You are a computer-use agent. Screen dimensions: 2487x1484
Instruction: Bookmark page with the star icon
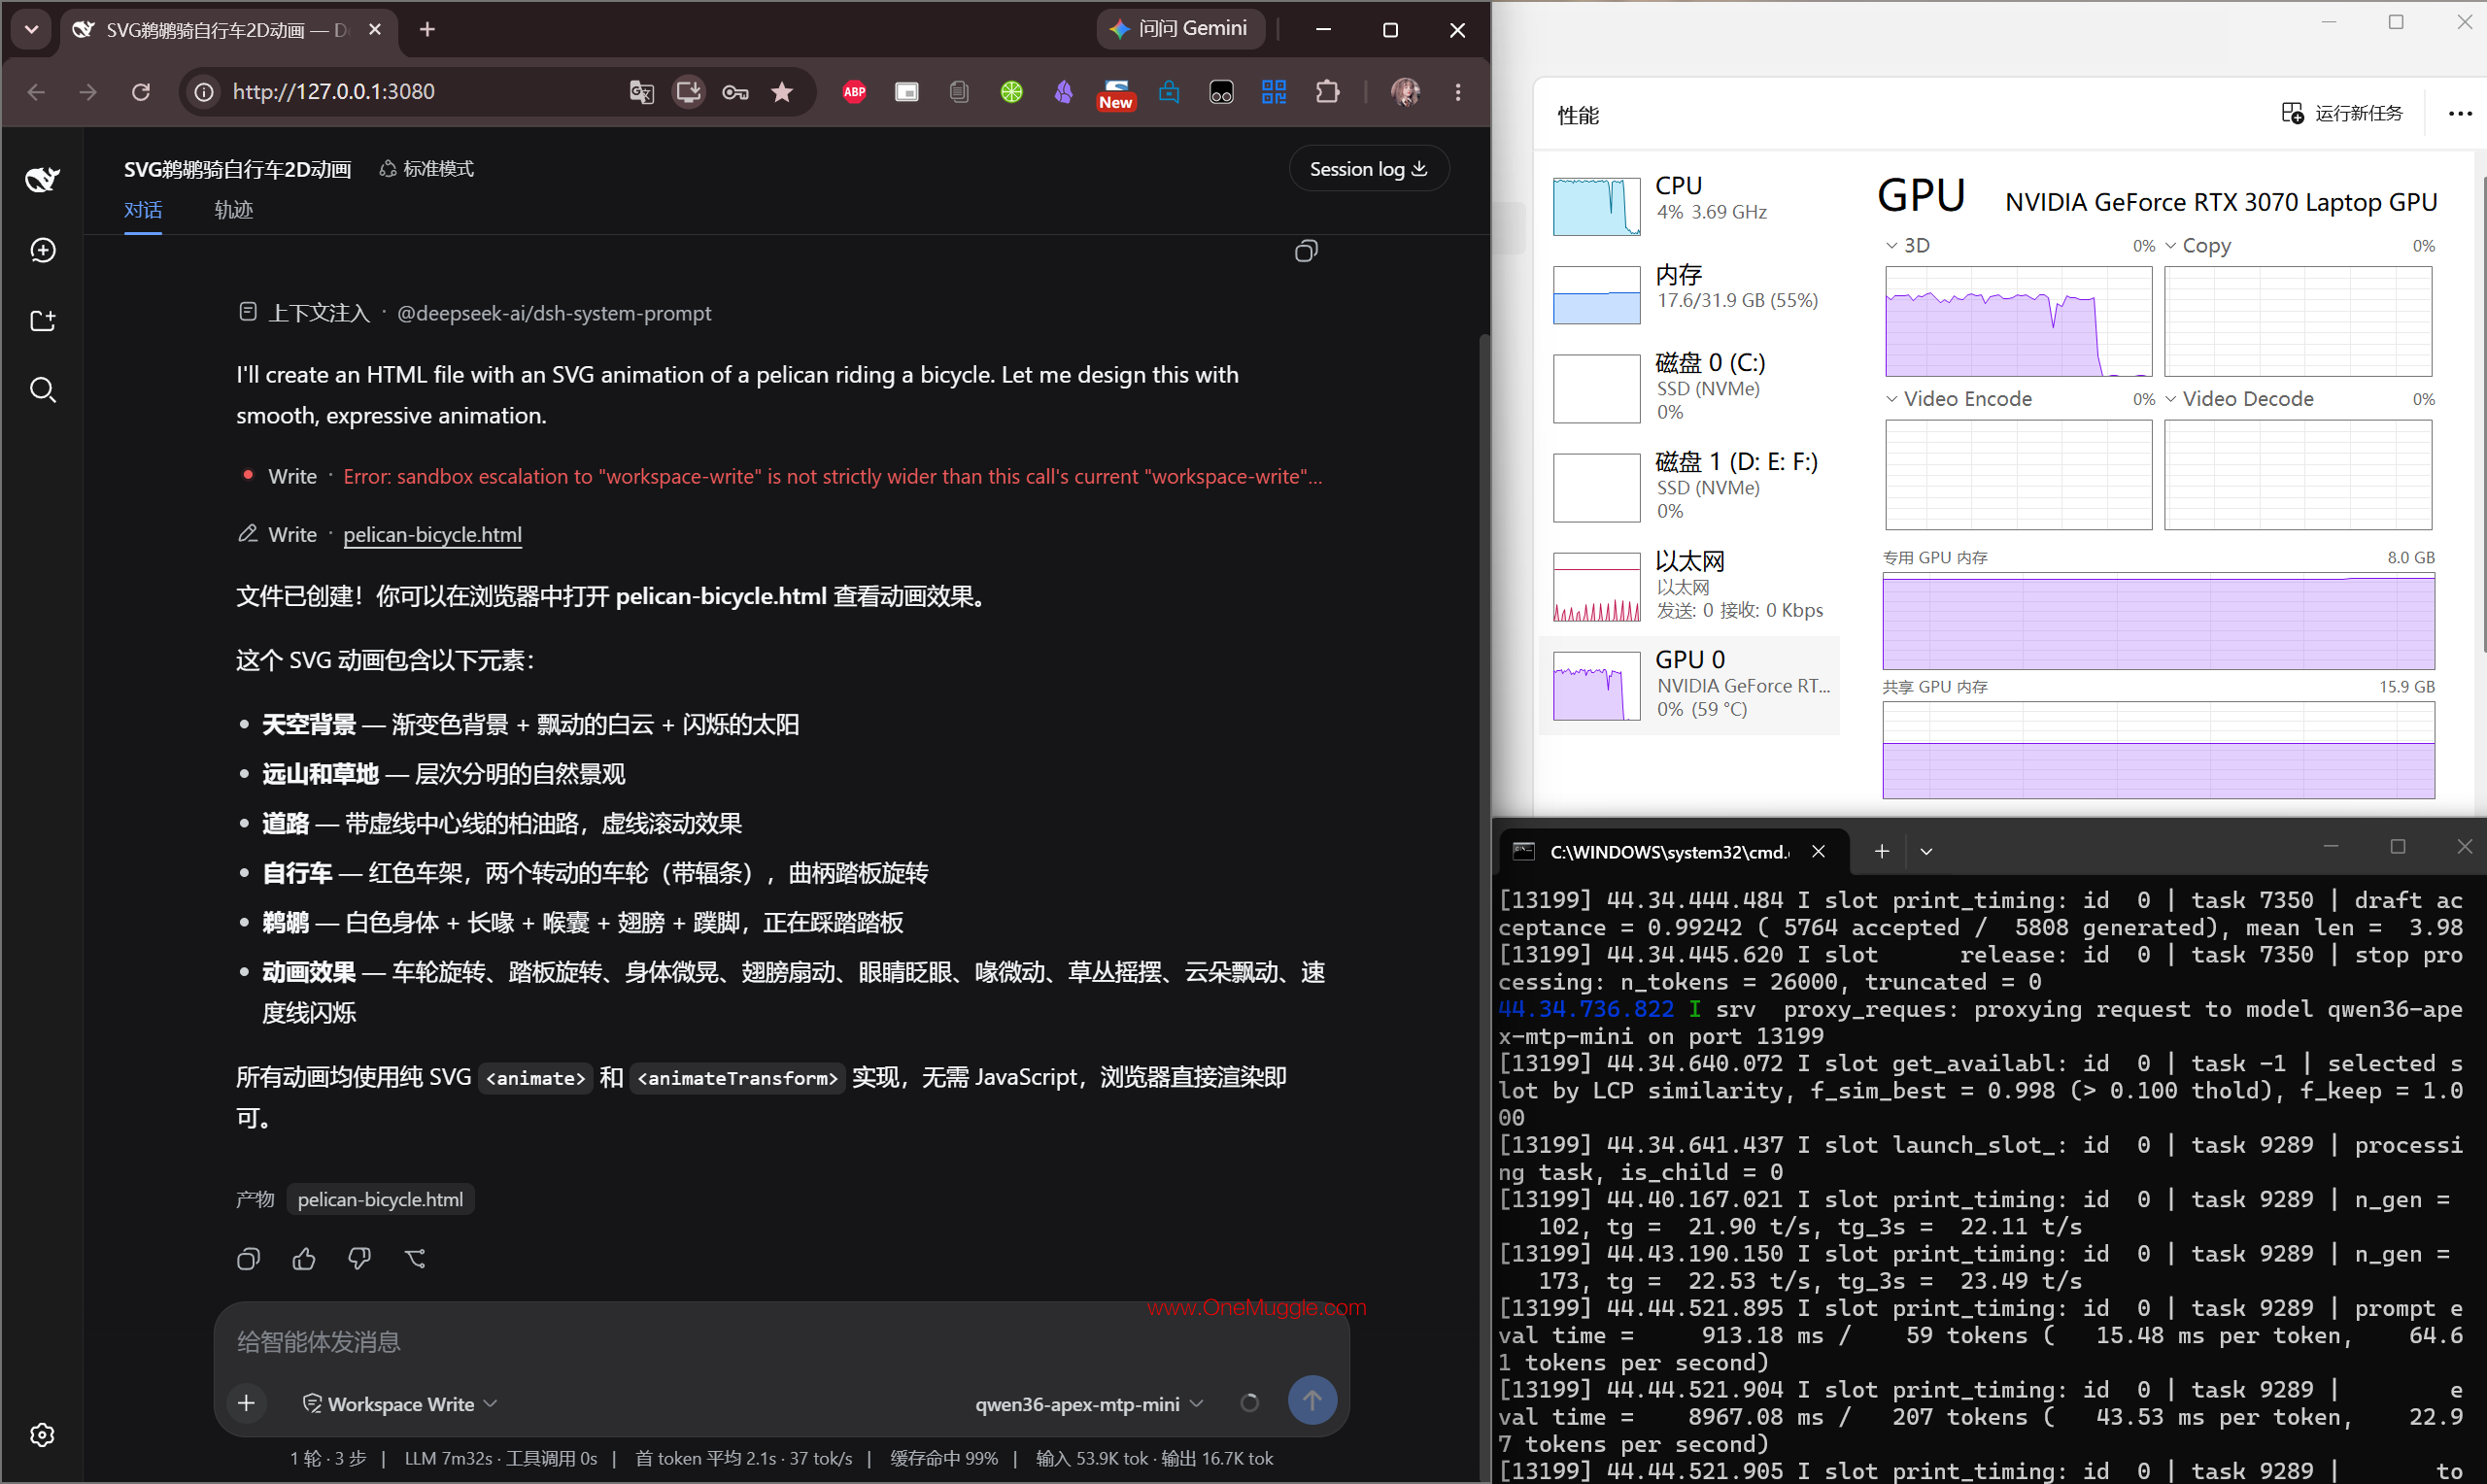tap(782, 92)
